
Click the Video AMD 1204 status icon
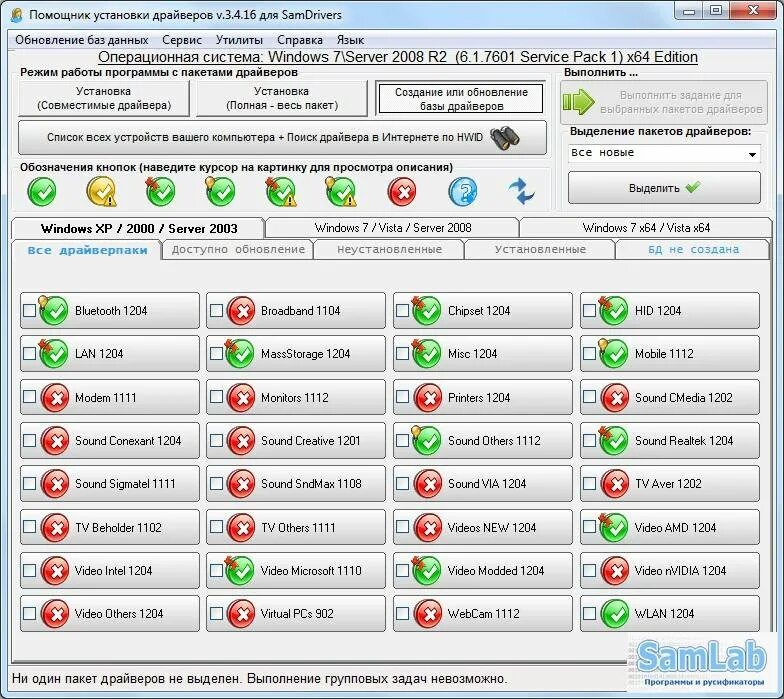pos(614,528)
